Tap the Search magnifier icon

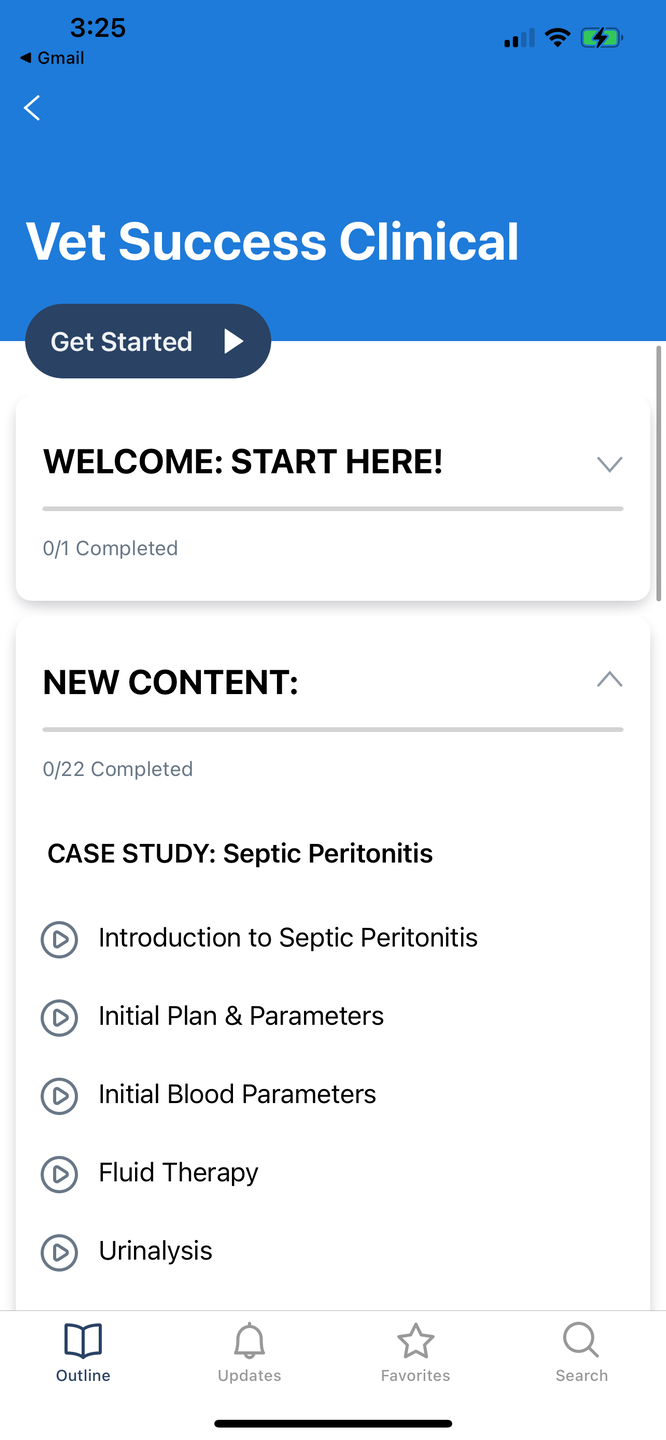[581, 1340]
